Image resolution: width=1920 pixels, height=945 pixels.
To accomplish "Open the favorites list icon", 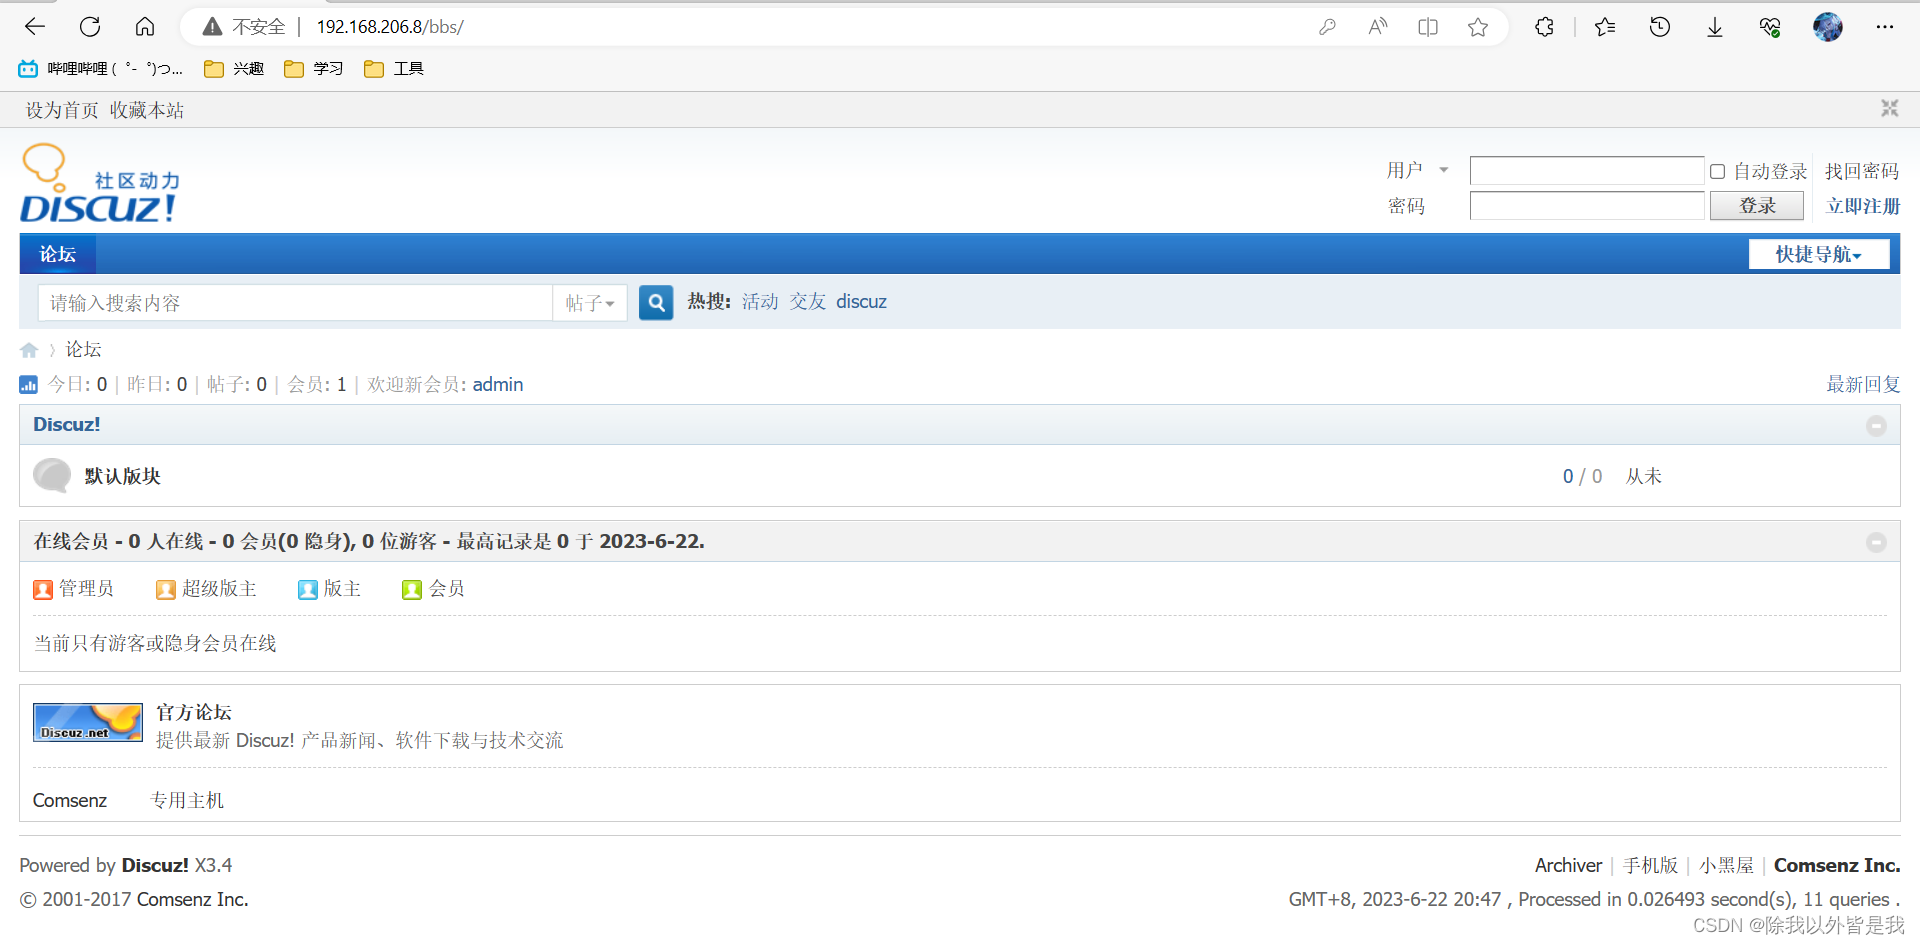I will click(x=1605, y=27).
